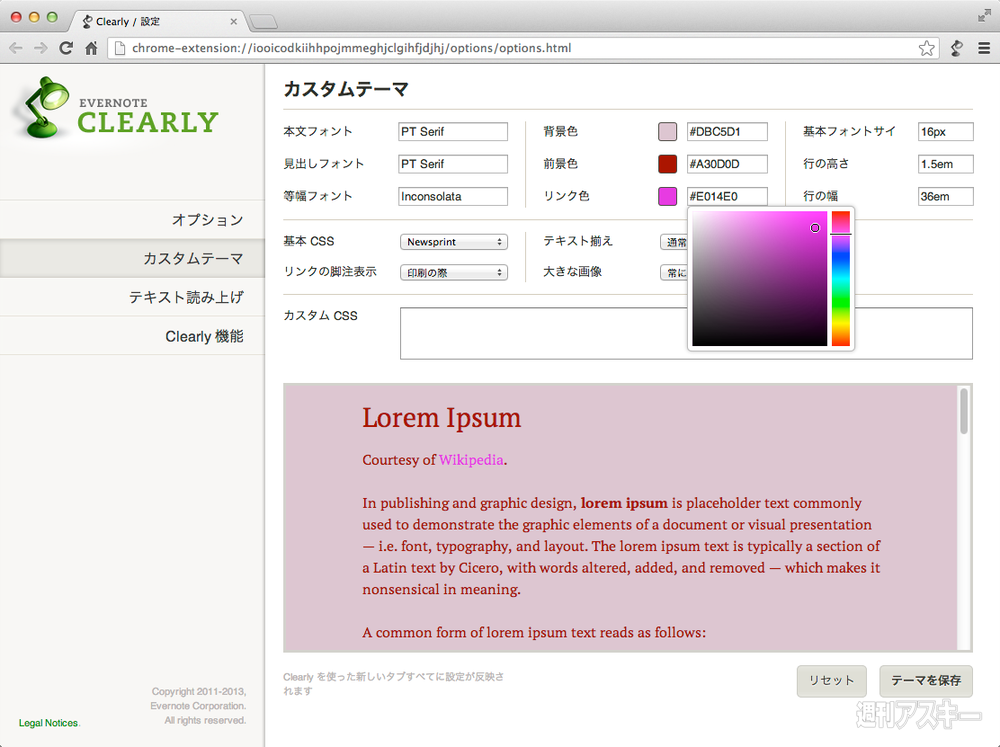This screenshot has height=747, width=1000.
Task: Close the Clearly / 設定 tab
Action: pyautogui.click(x=233, y=22)
